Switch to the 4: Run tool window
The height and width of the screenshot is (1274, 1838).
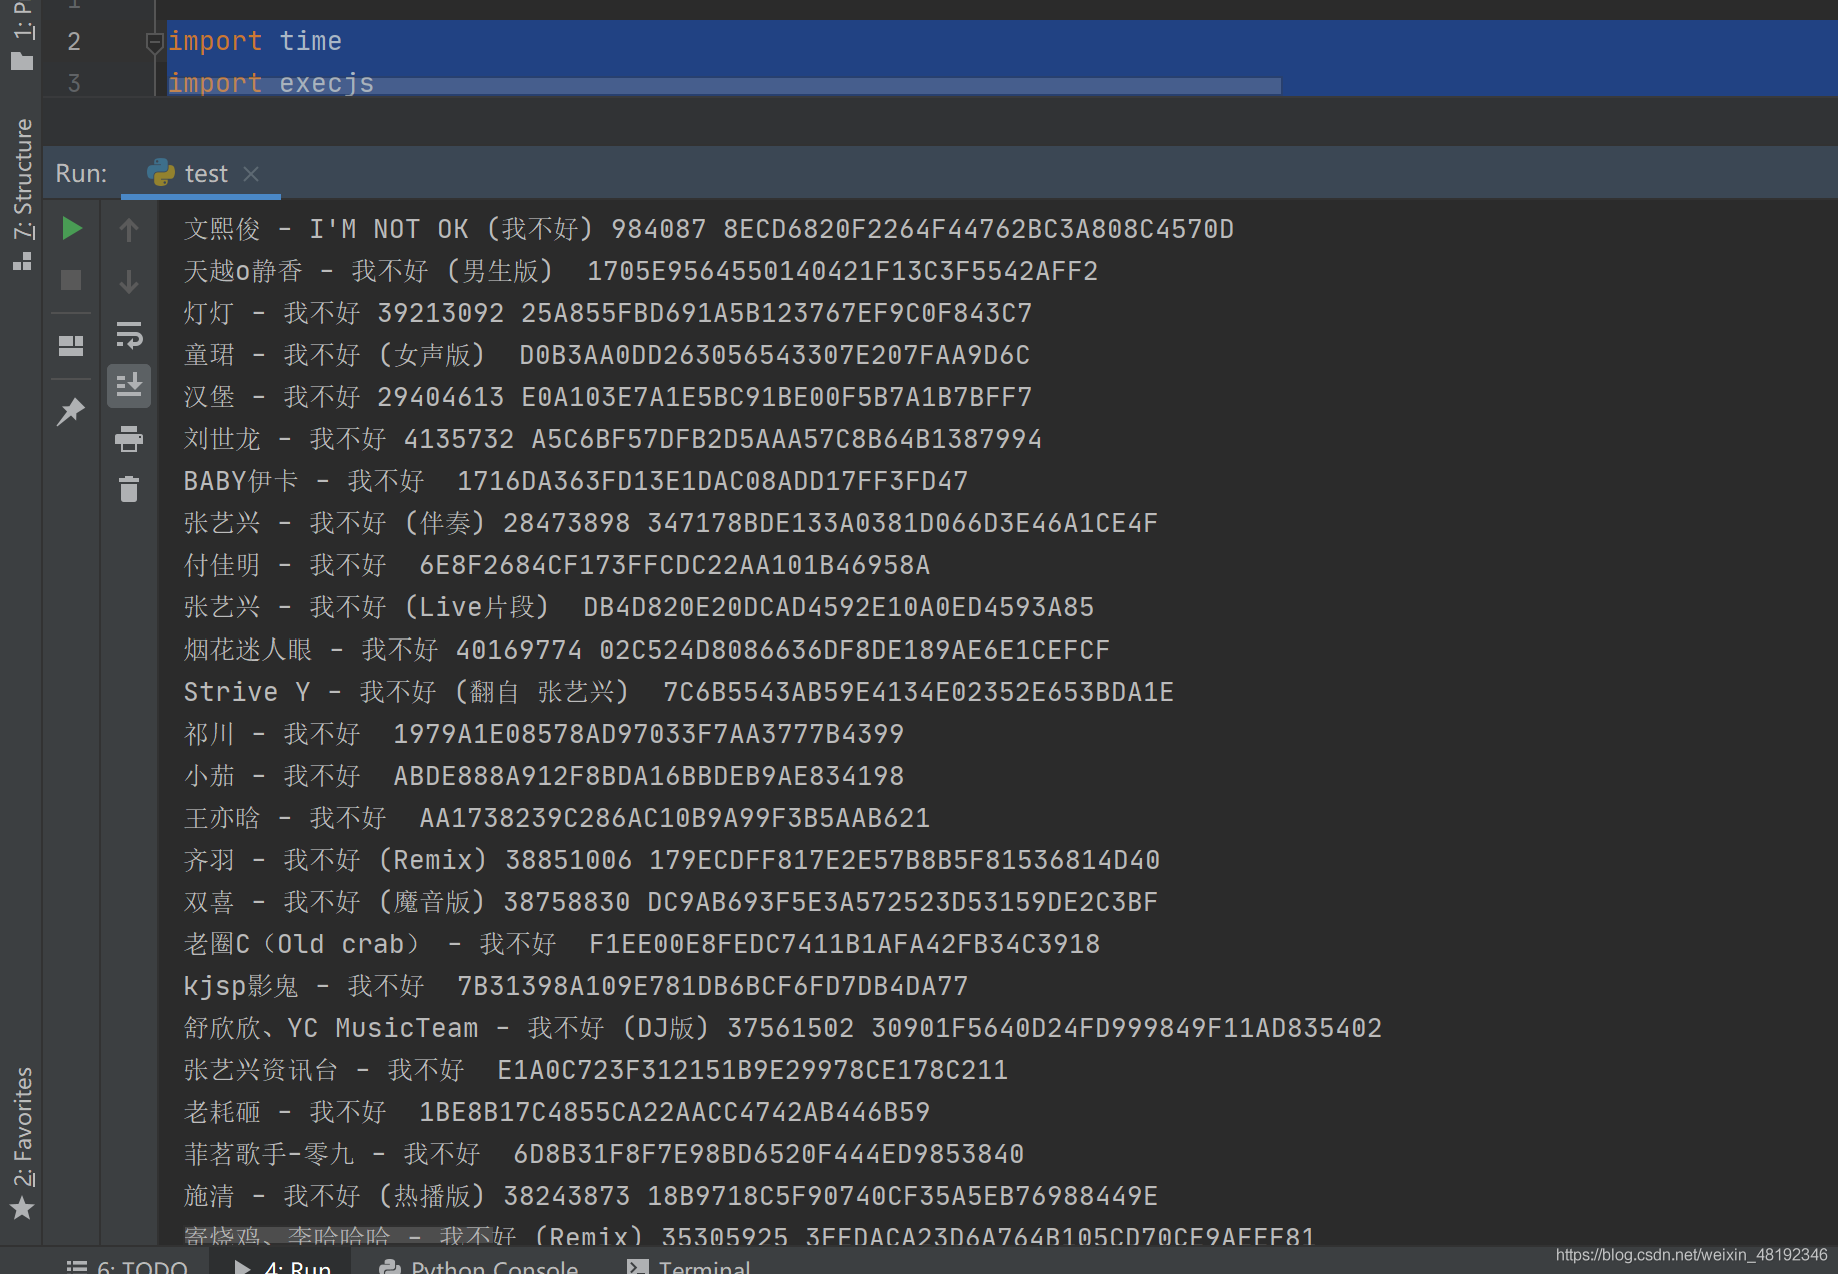[283, 1266]
